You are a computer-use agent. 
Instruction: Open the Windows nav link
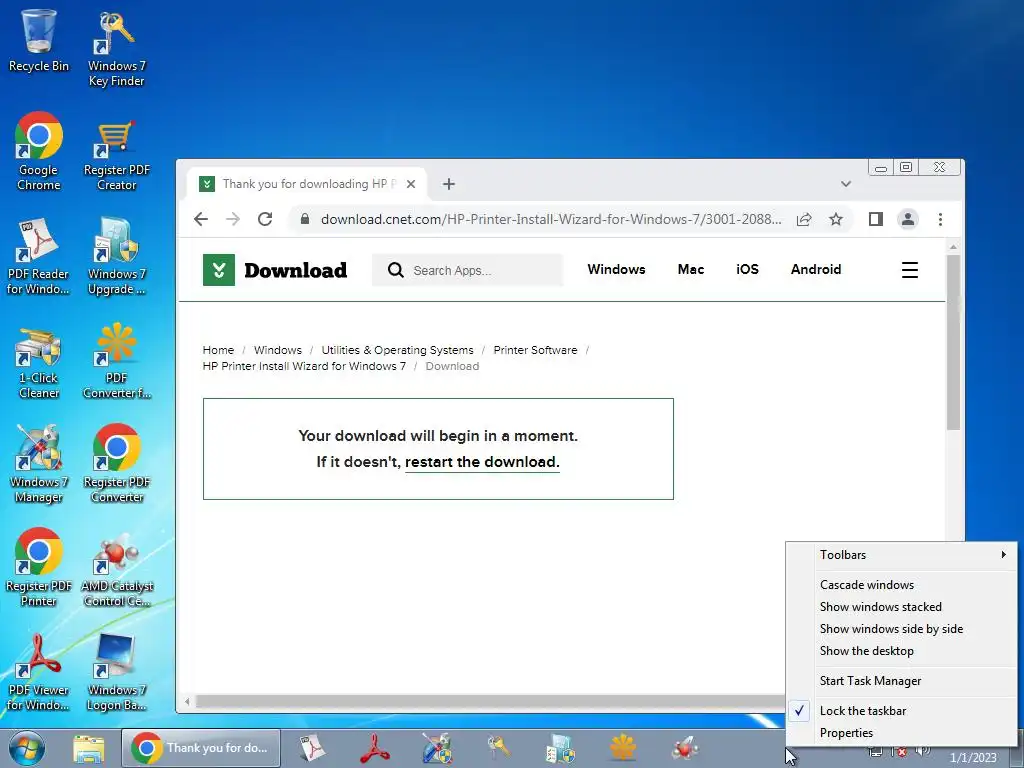pos(616,269)
